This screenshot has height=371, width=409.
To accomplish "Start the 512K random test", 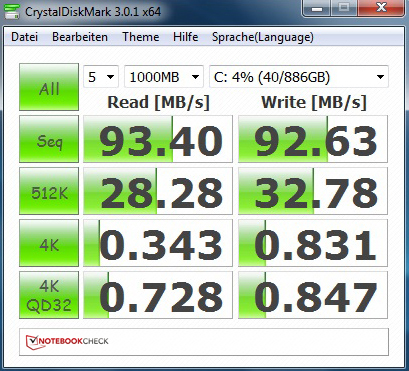I will pyautogui.click(x=49, y=191).
